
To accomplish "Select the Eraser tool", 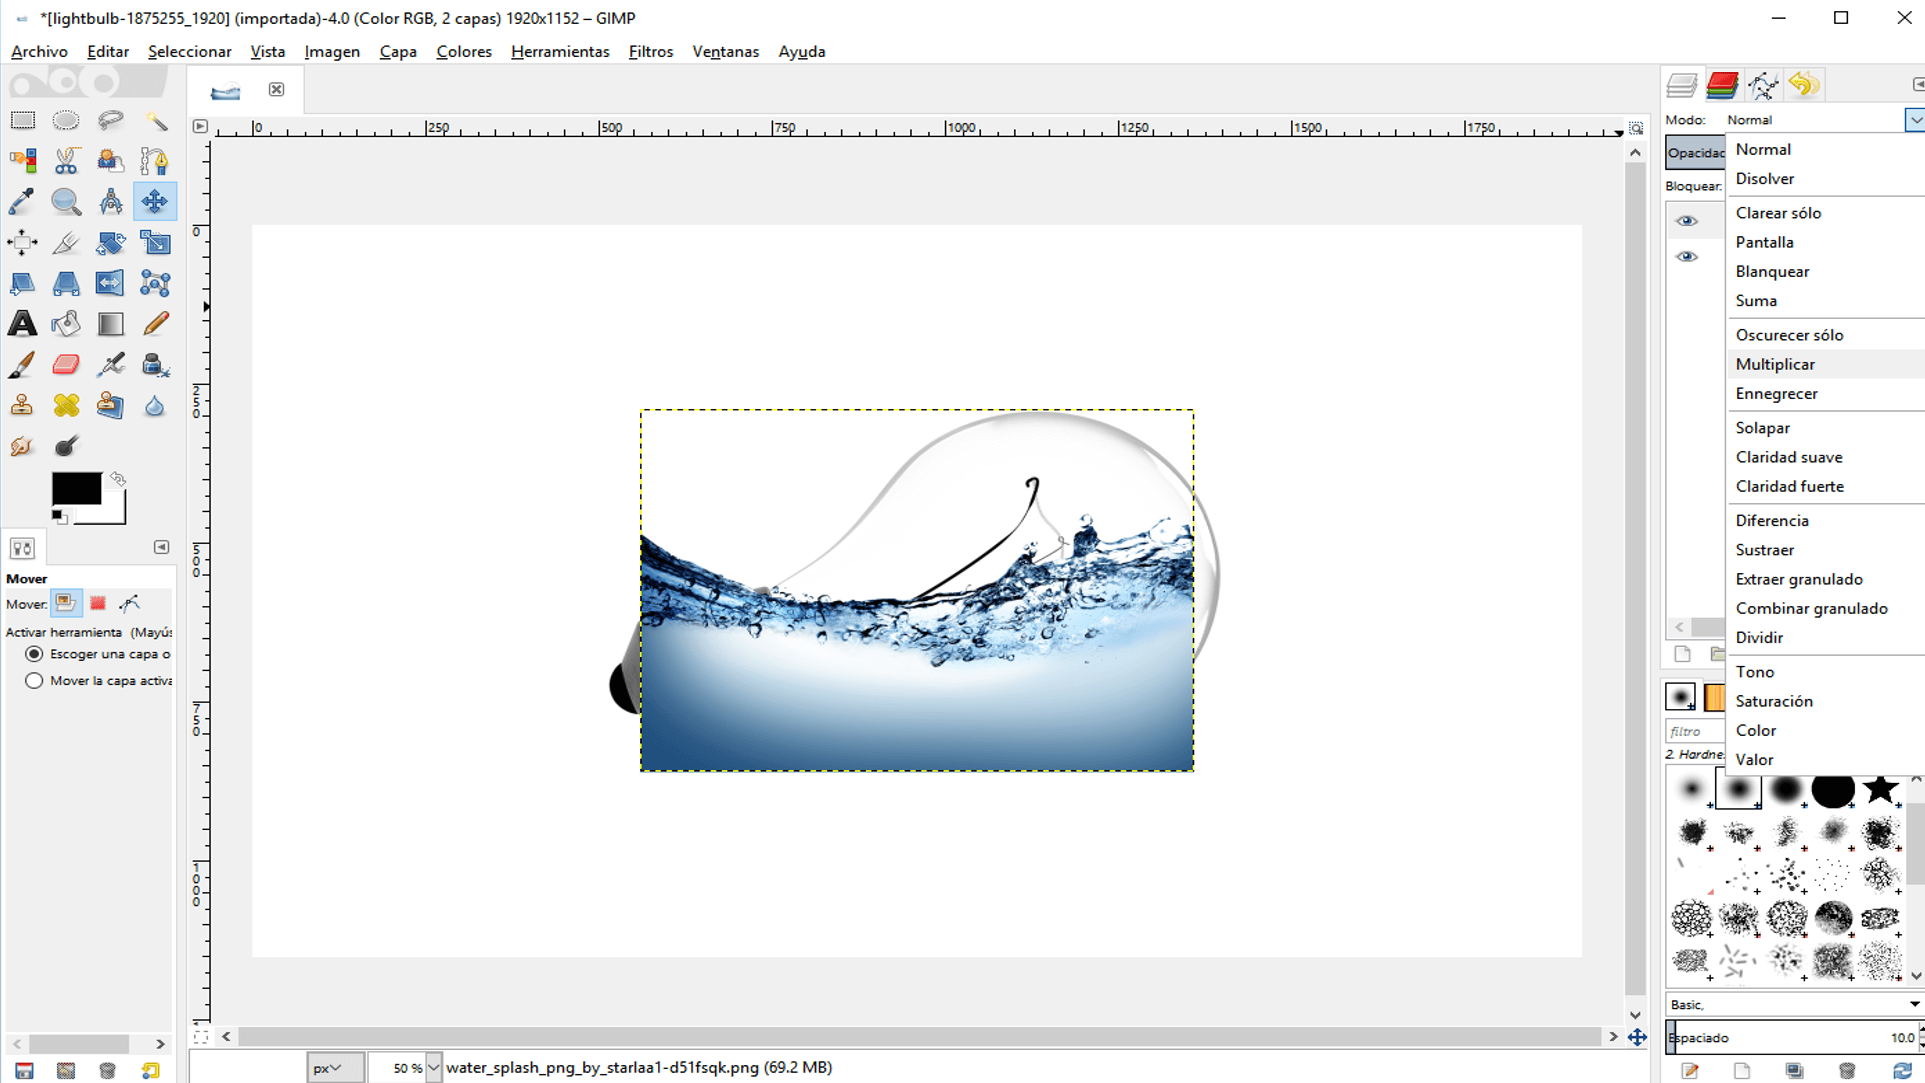I will coord(66,365).
